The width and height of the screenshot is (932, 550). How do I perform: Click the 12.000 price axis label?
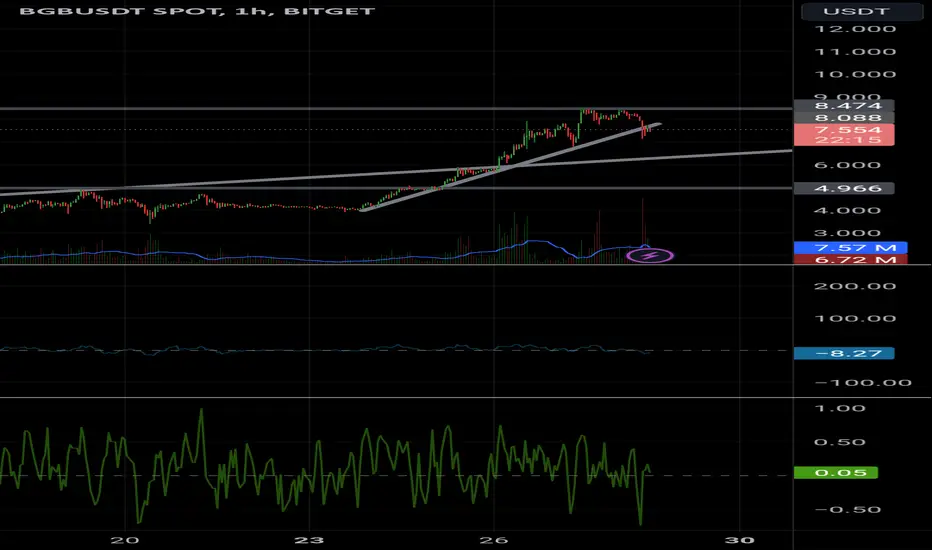click(855, 29)
